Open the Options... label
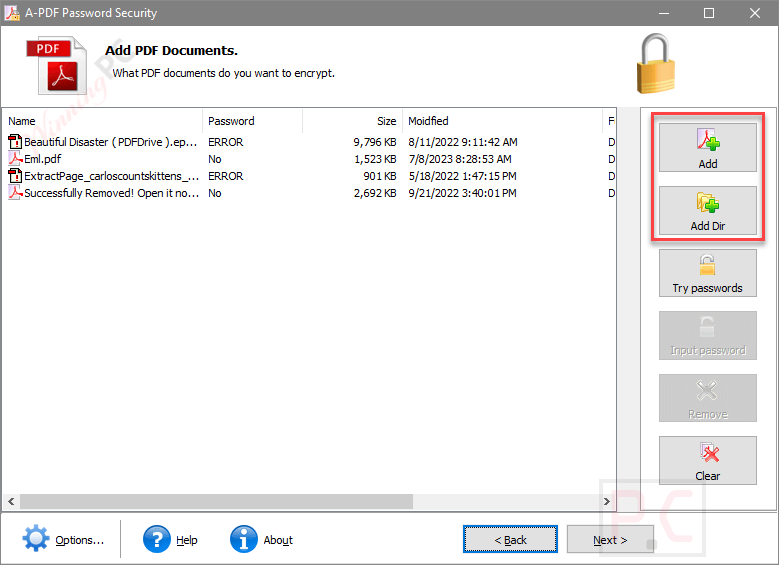 click(x=79, y=540)
